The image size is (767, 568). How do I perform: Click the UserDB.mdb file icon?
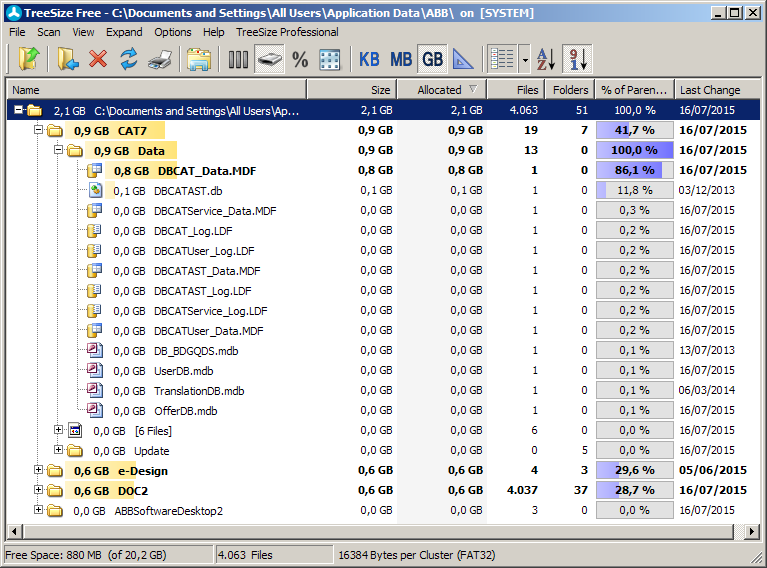(95, 370)
